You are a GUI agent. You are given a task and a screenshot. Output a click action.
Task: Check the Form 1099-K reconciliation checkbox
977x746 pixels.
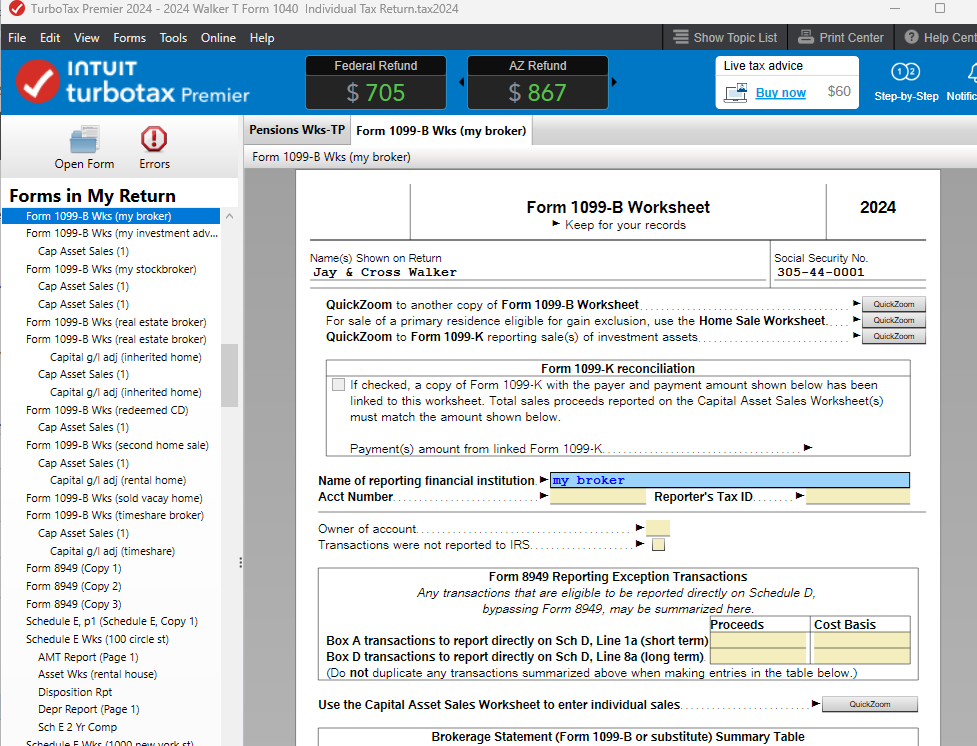(x=338, y=385)
